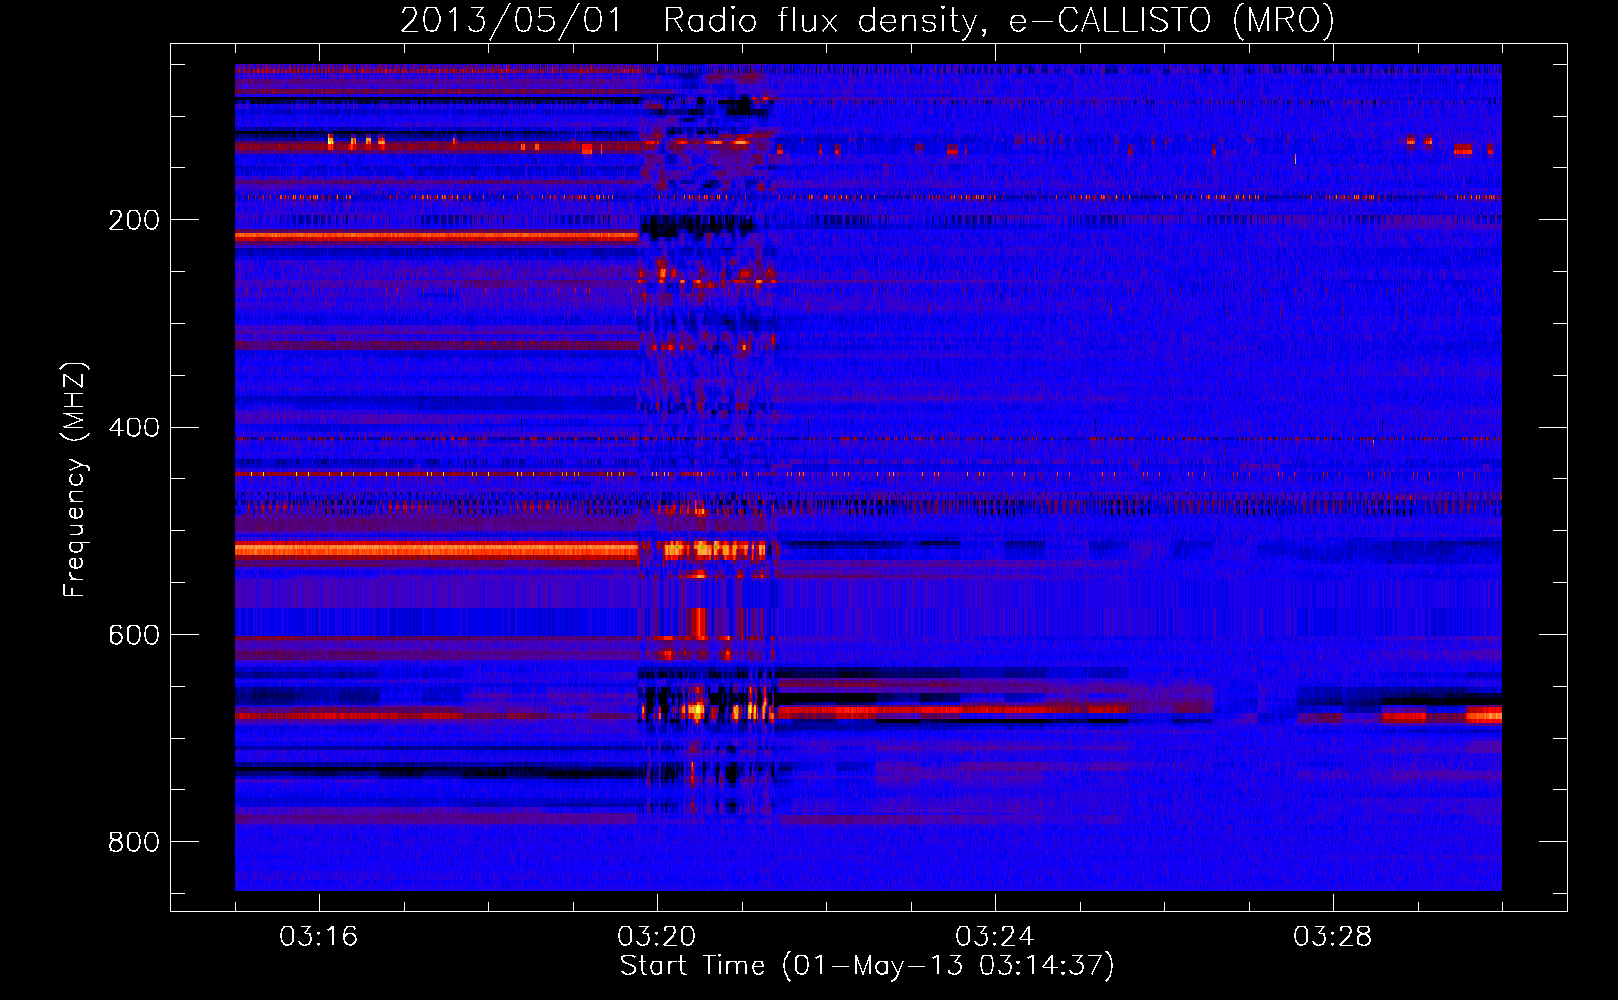The image size is (1618, 1000).
Task: Click the 03:28 time tick label
Action: [1333, 937]
